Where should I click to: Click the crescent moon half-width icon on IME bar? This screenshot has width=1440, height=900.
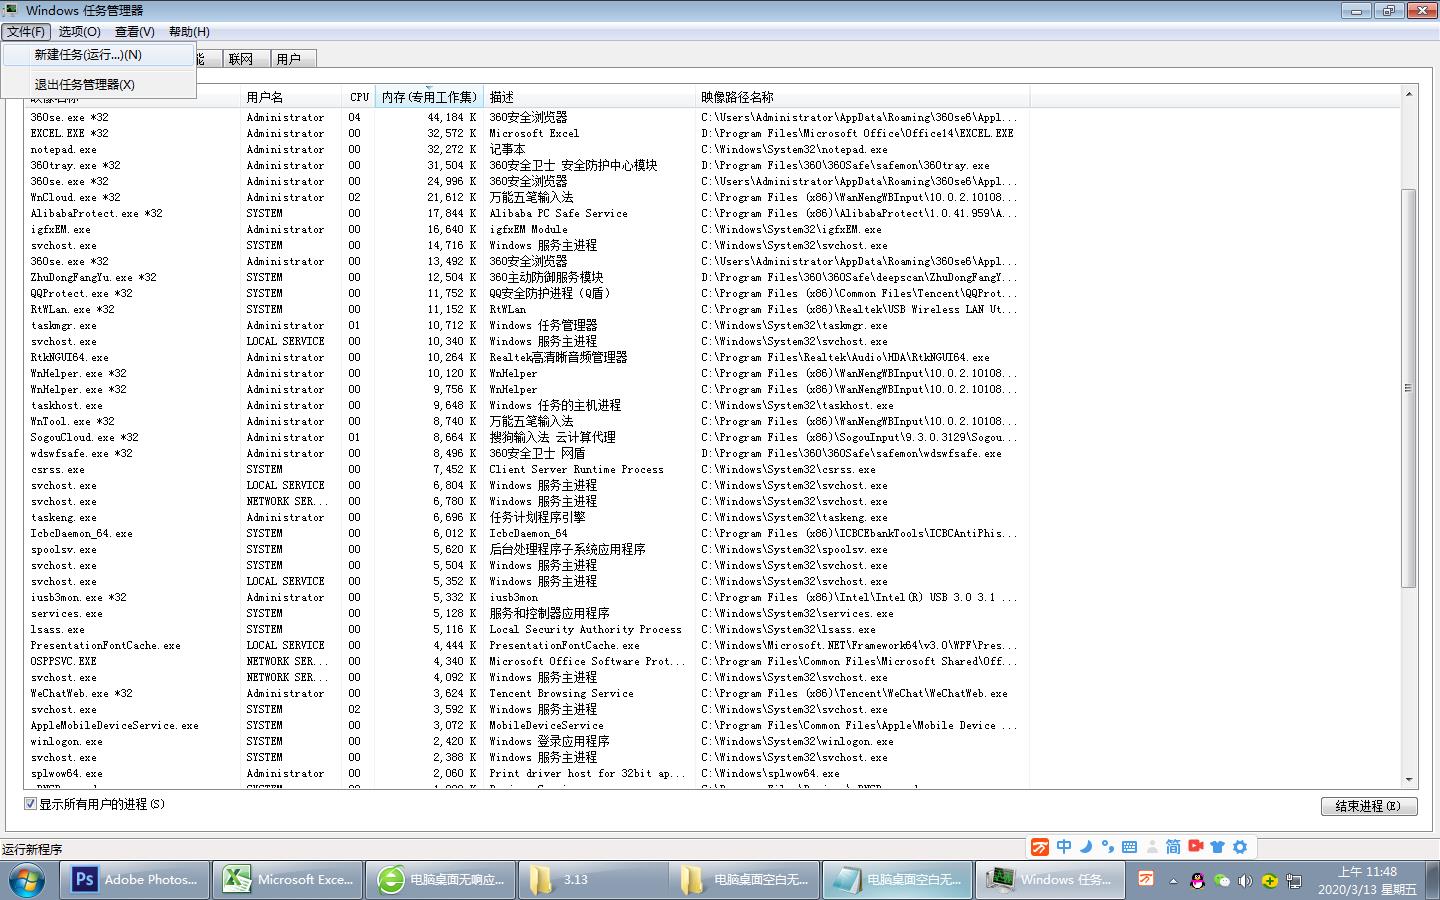pos(1086,847)
